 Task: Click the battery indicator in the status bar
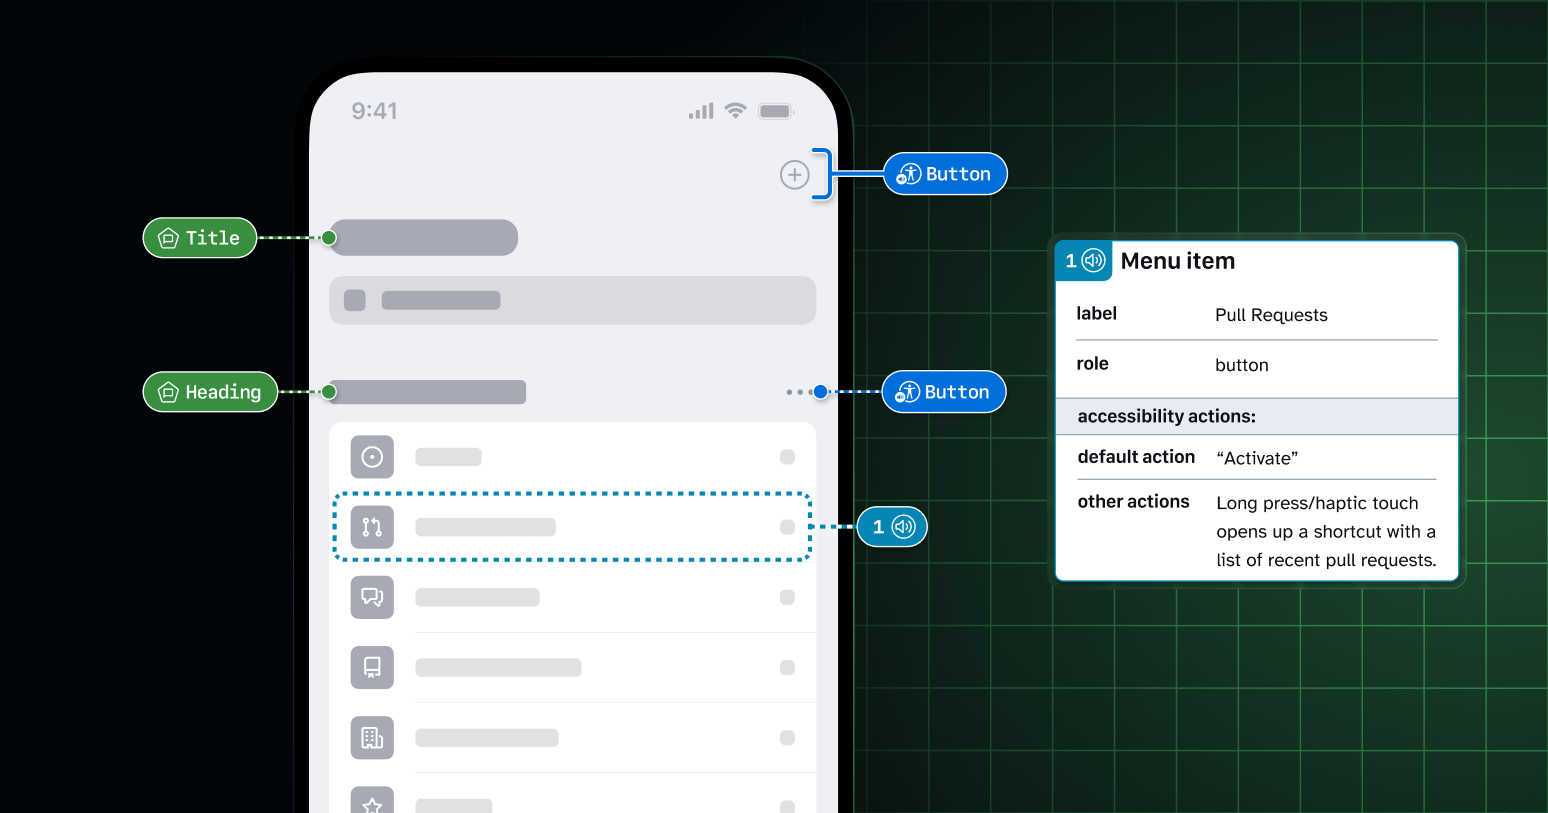point(775,110)
